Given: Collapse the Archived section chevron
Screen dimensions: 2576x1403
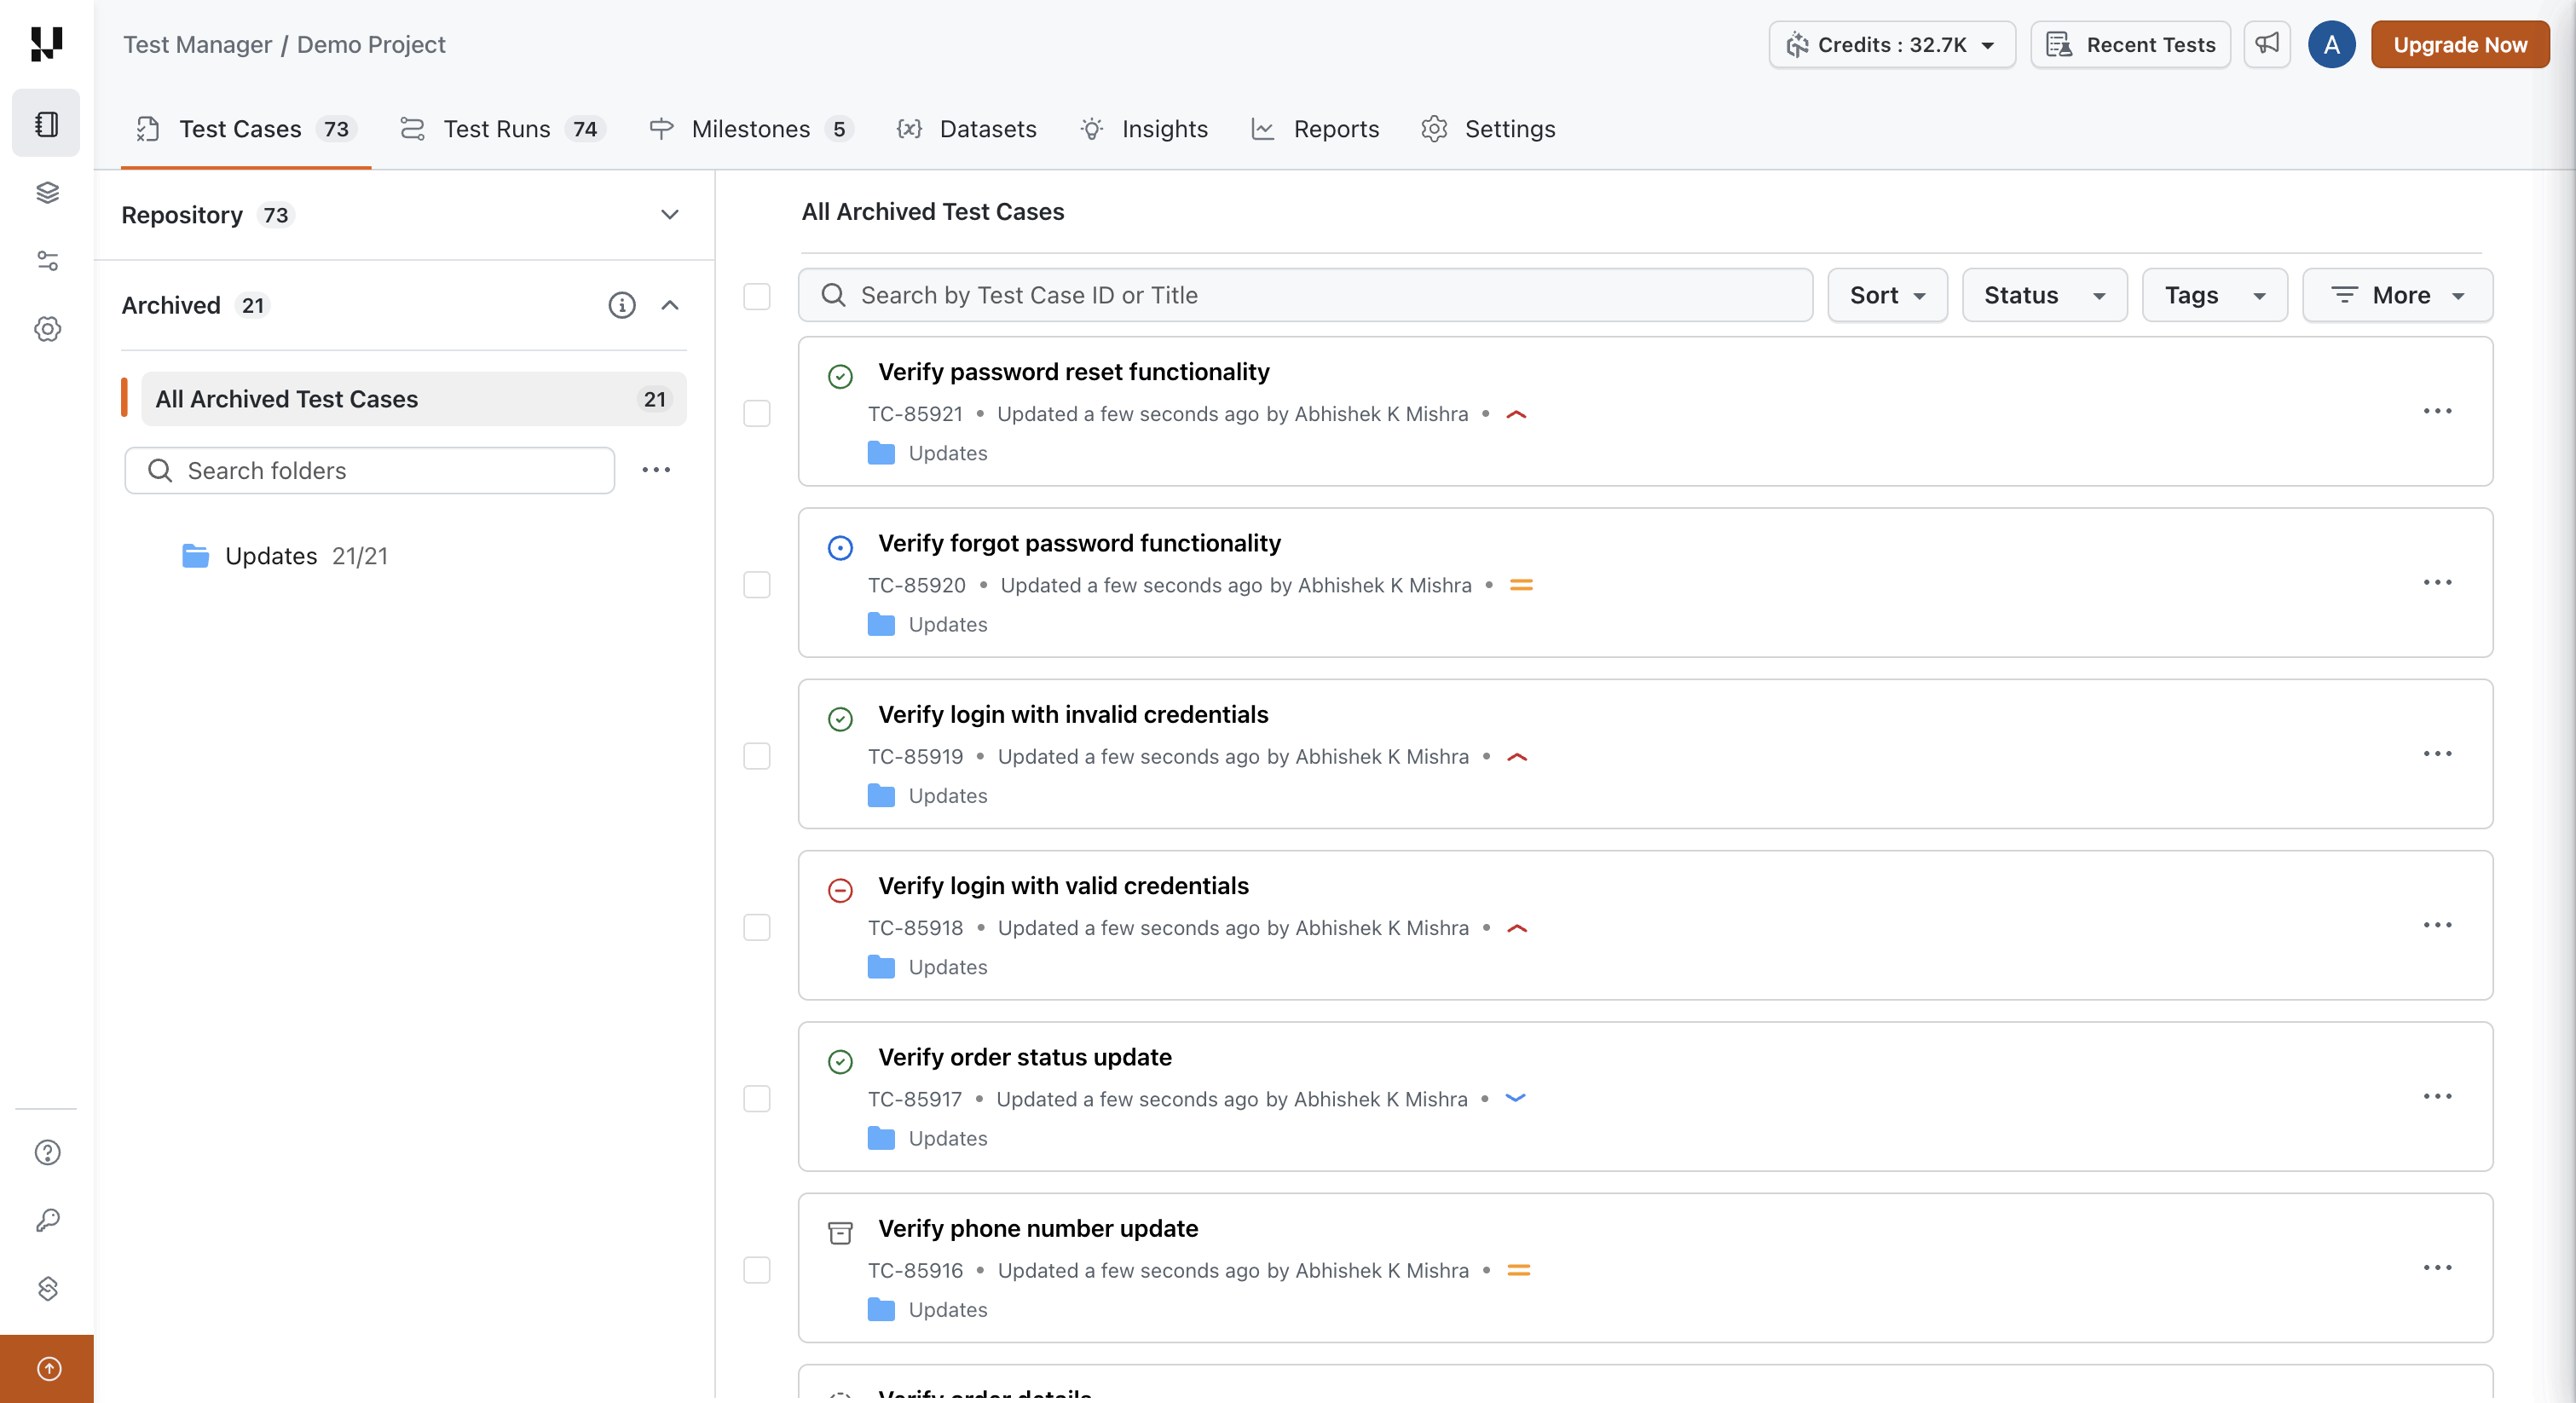Looking at the screenshot, I should [669, 305].
